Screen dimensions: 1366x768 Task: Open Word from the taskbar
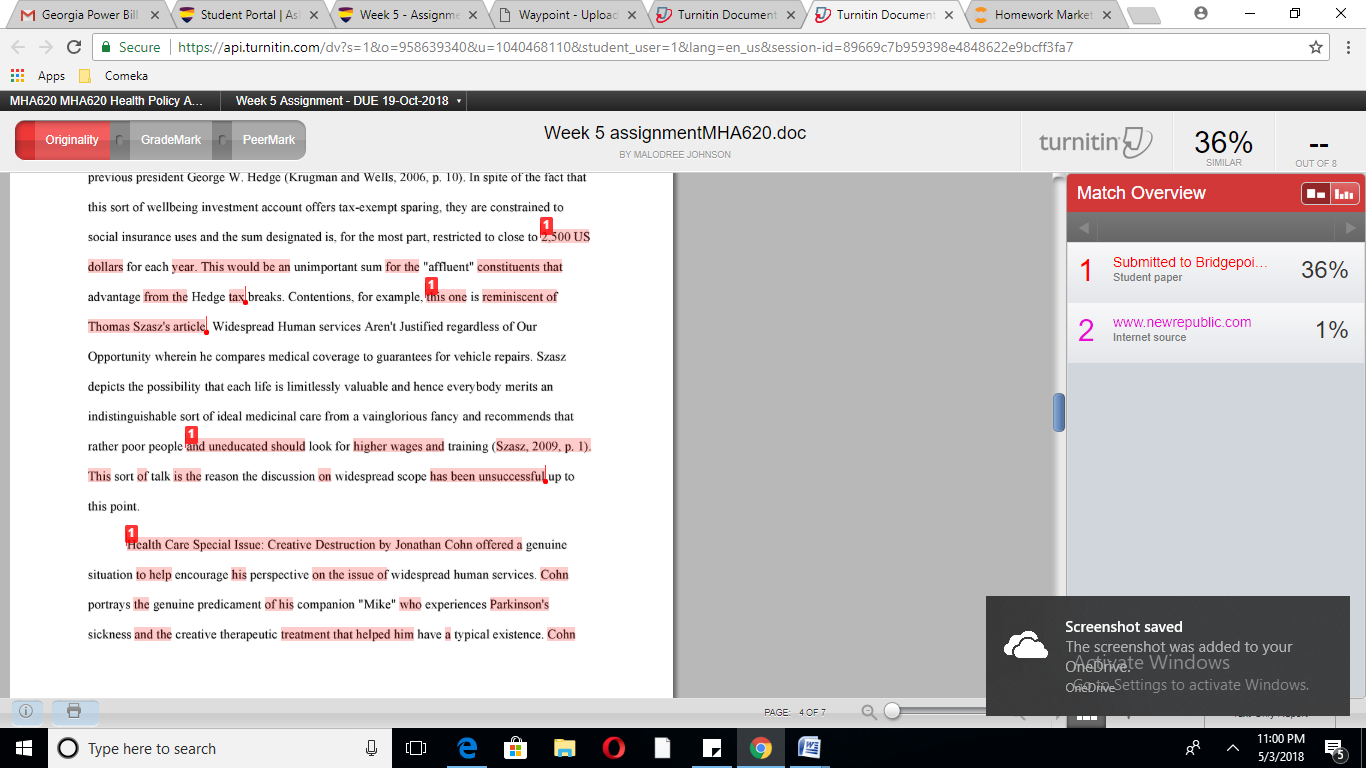click(x=810, y=748)
